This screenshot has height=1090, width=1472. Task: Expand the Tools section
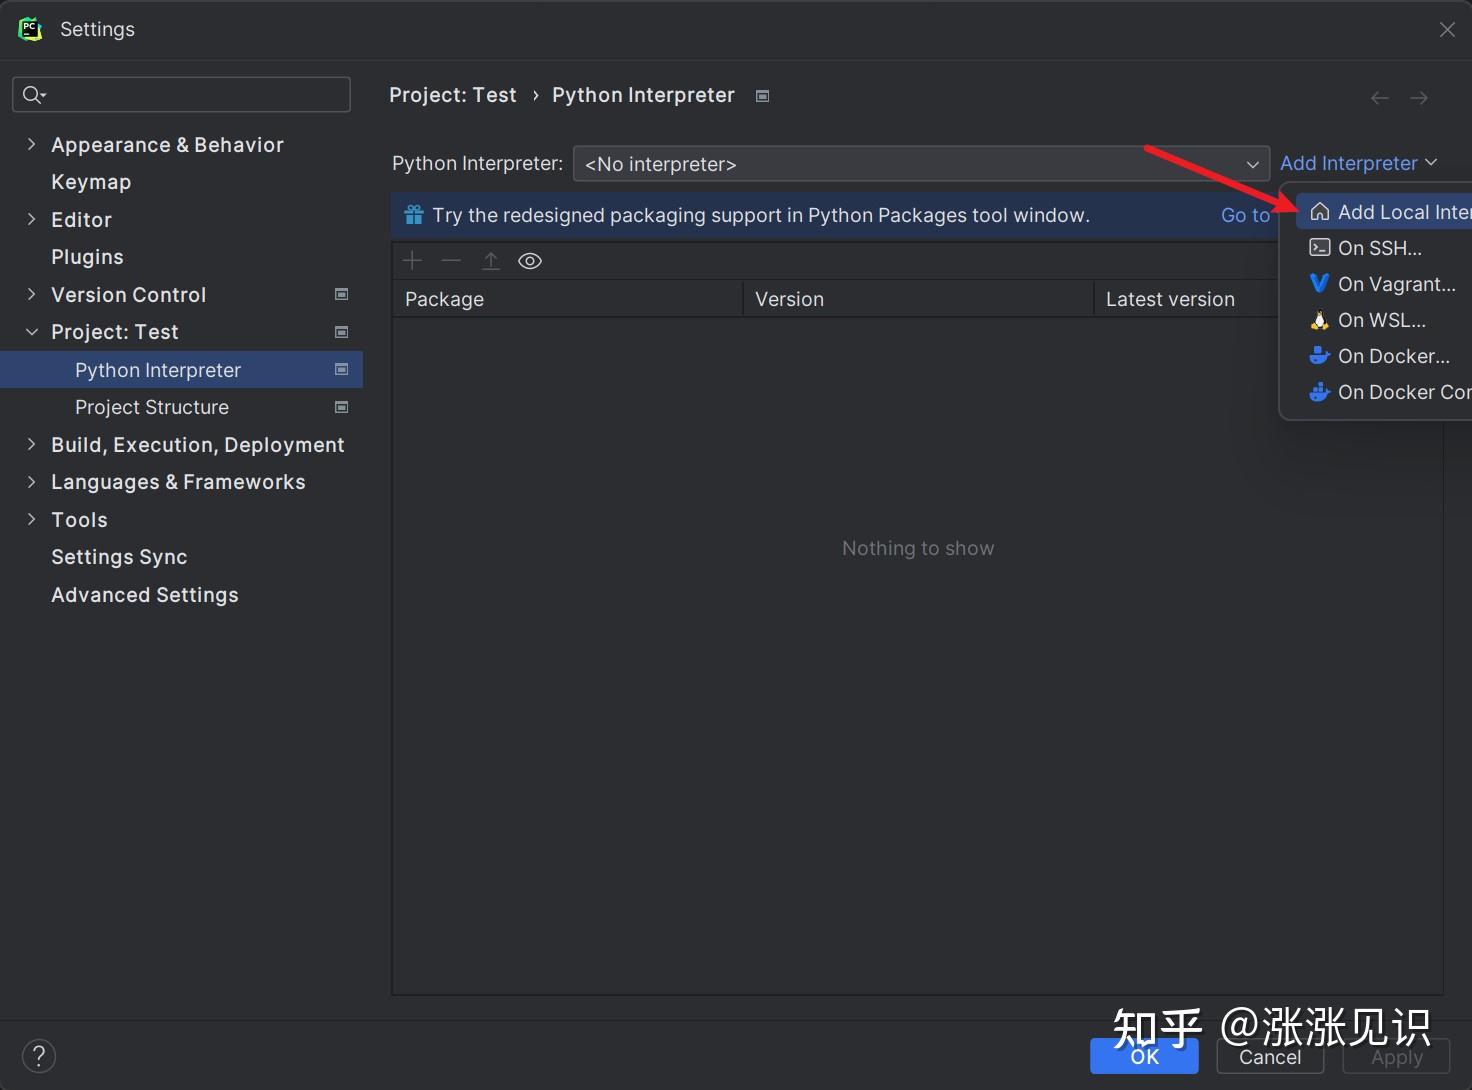click(31, 519)
